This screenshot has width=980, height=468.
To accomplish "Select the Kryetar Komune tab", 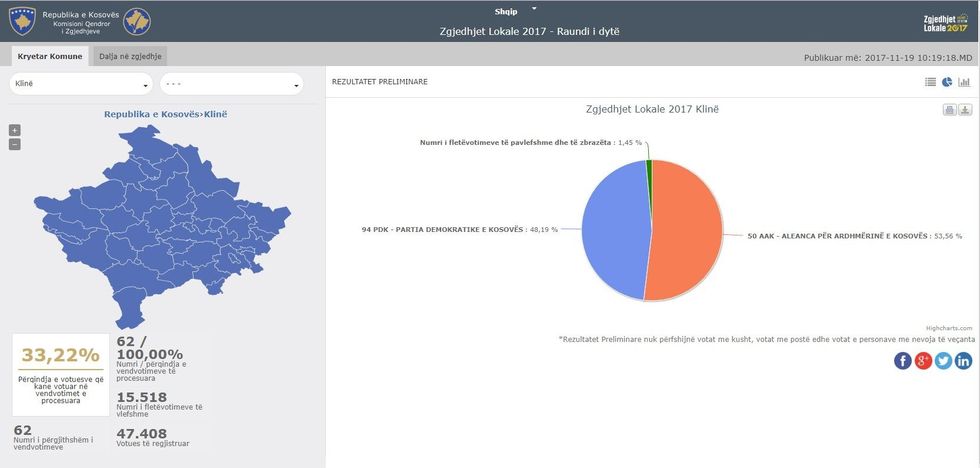I will 48,57.
